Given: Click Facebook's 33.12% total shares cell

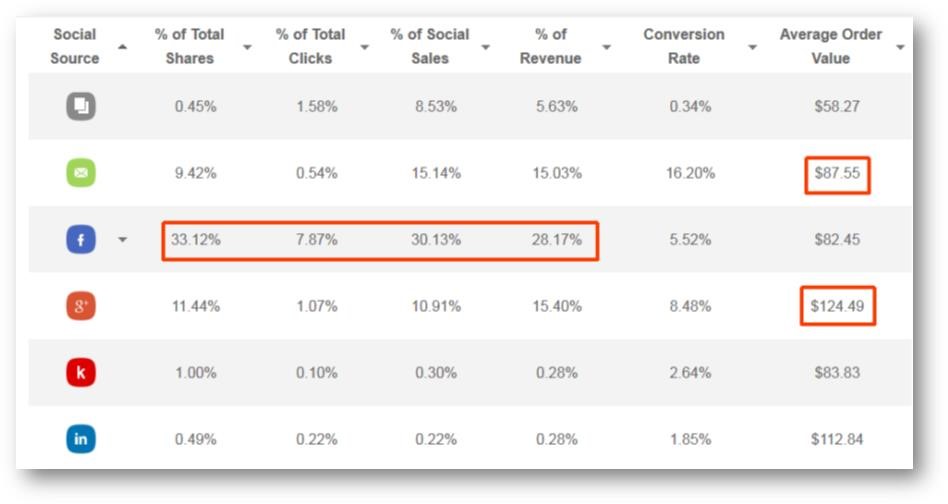Looking at the screenshot, I should click(195, 240).
